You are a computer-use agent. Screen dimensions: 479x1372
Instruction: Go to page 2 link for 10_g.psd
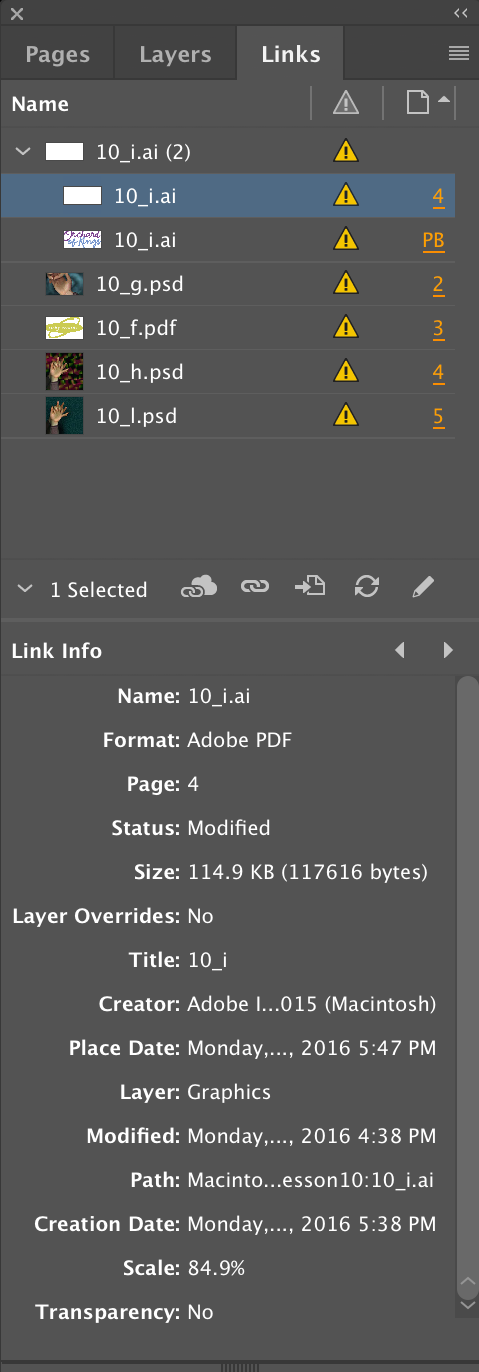pos(438,285)
